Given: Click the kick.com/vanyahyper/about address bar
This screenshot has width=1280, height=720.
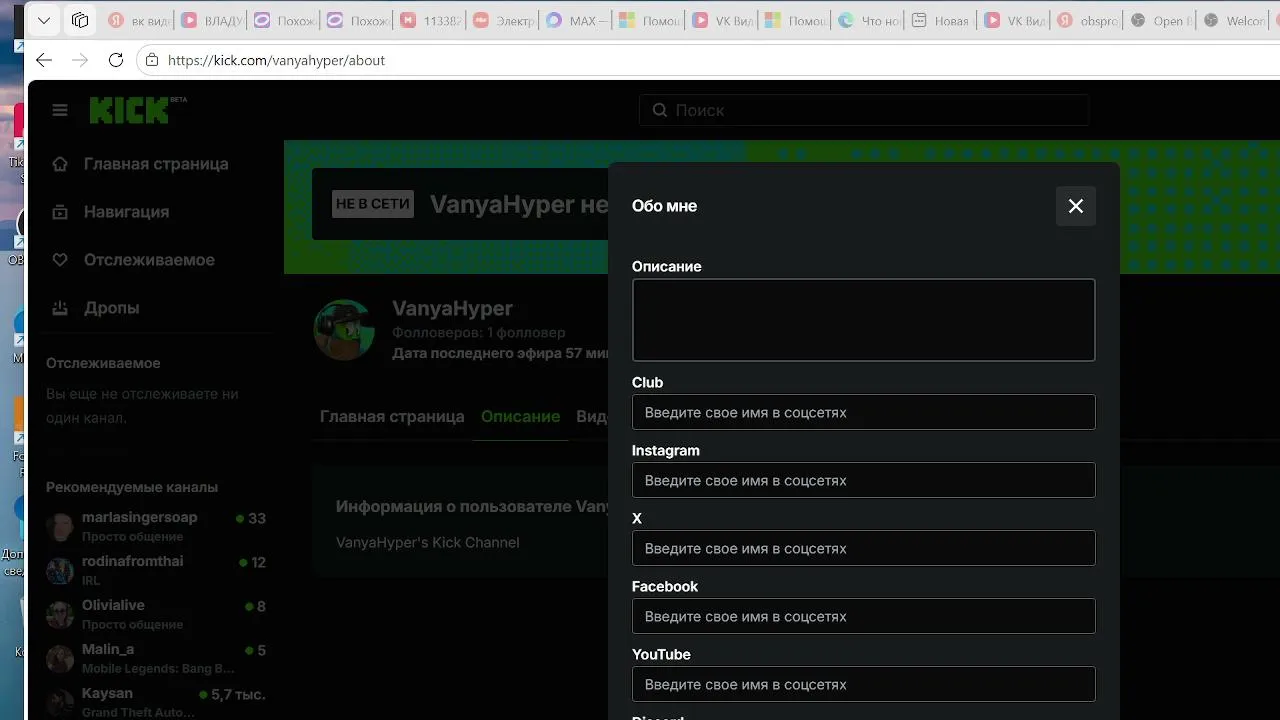Looking at the screenshot, I should pos(276,60).
